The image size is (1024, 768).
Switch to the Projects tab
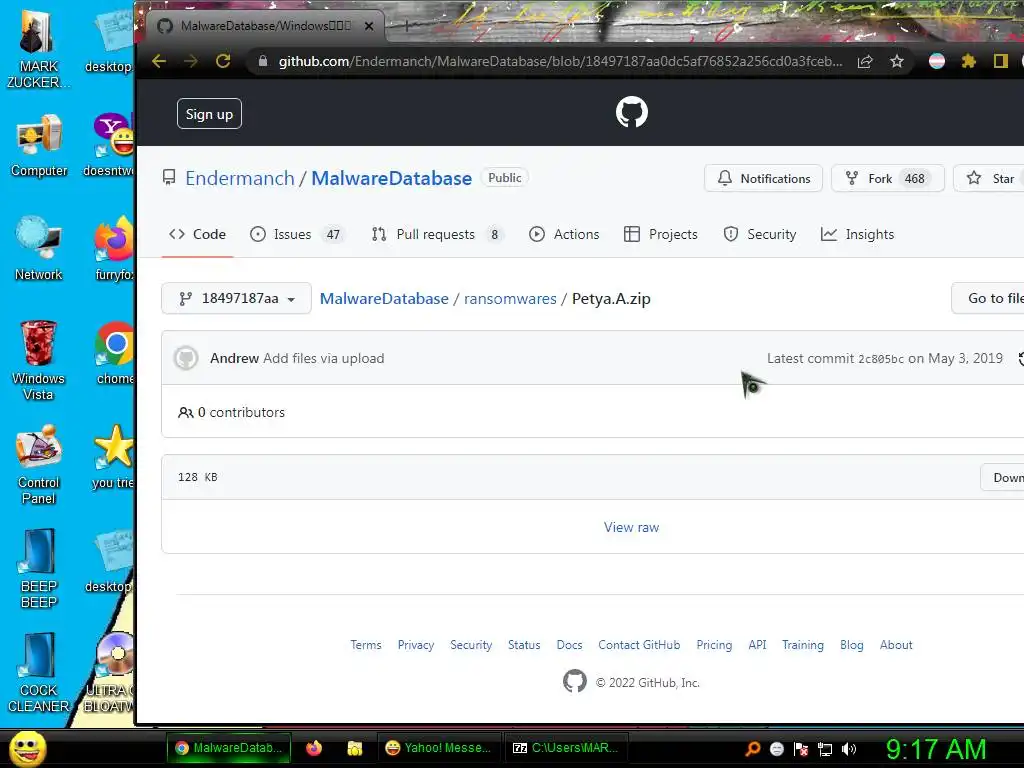point(660,234)
